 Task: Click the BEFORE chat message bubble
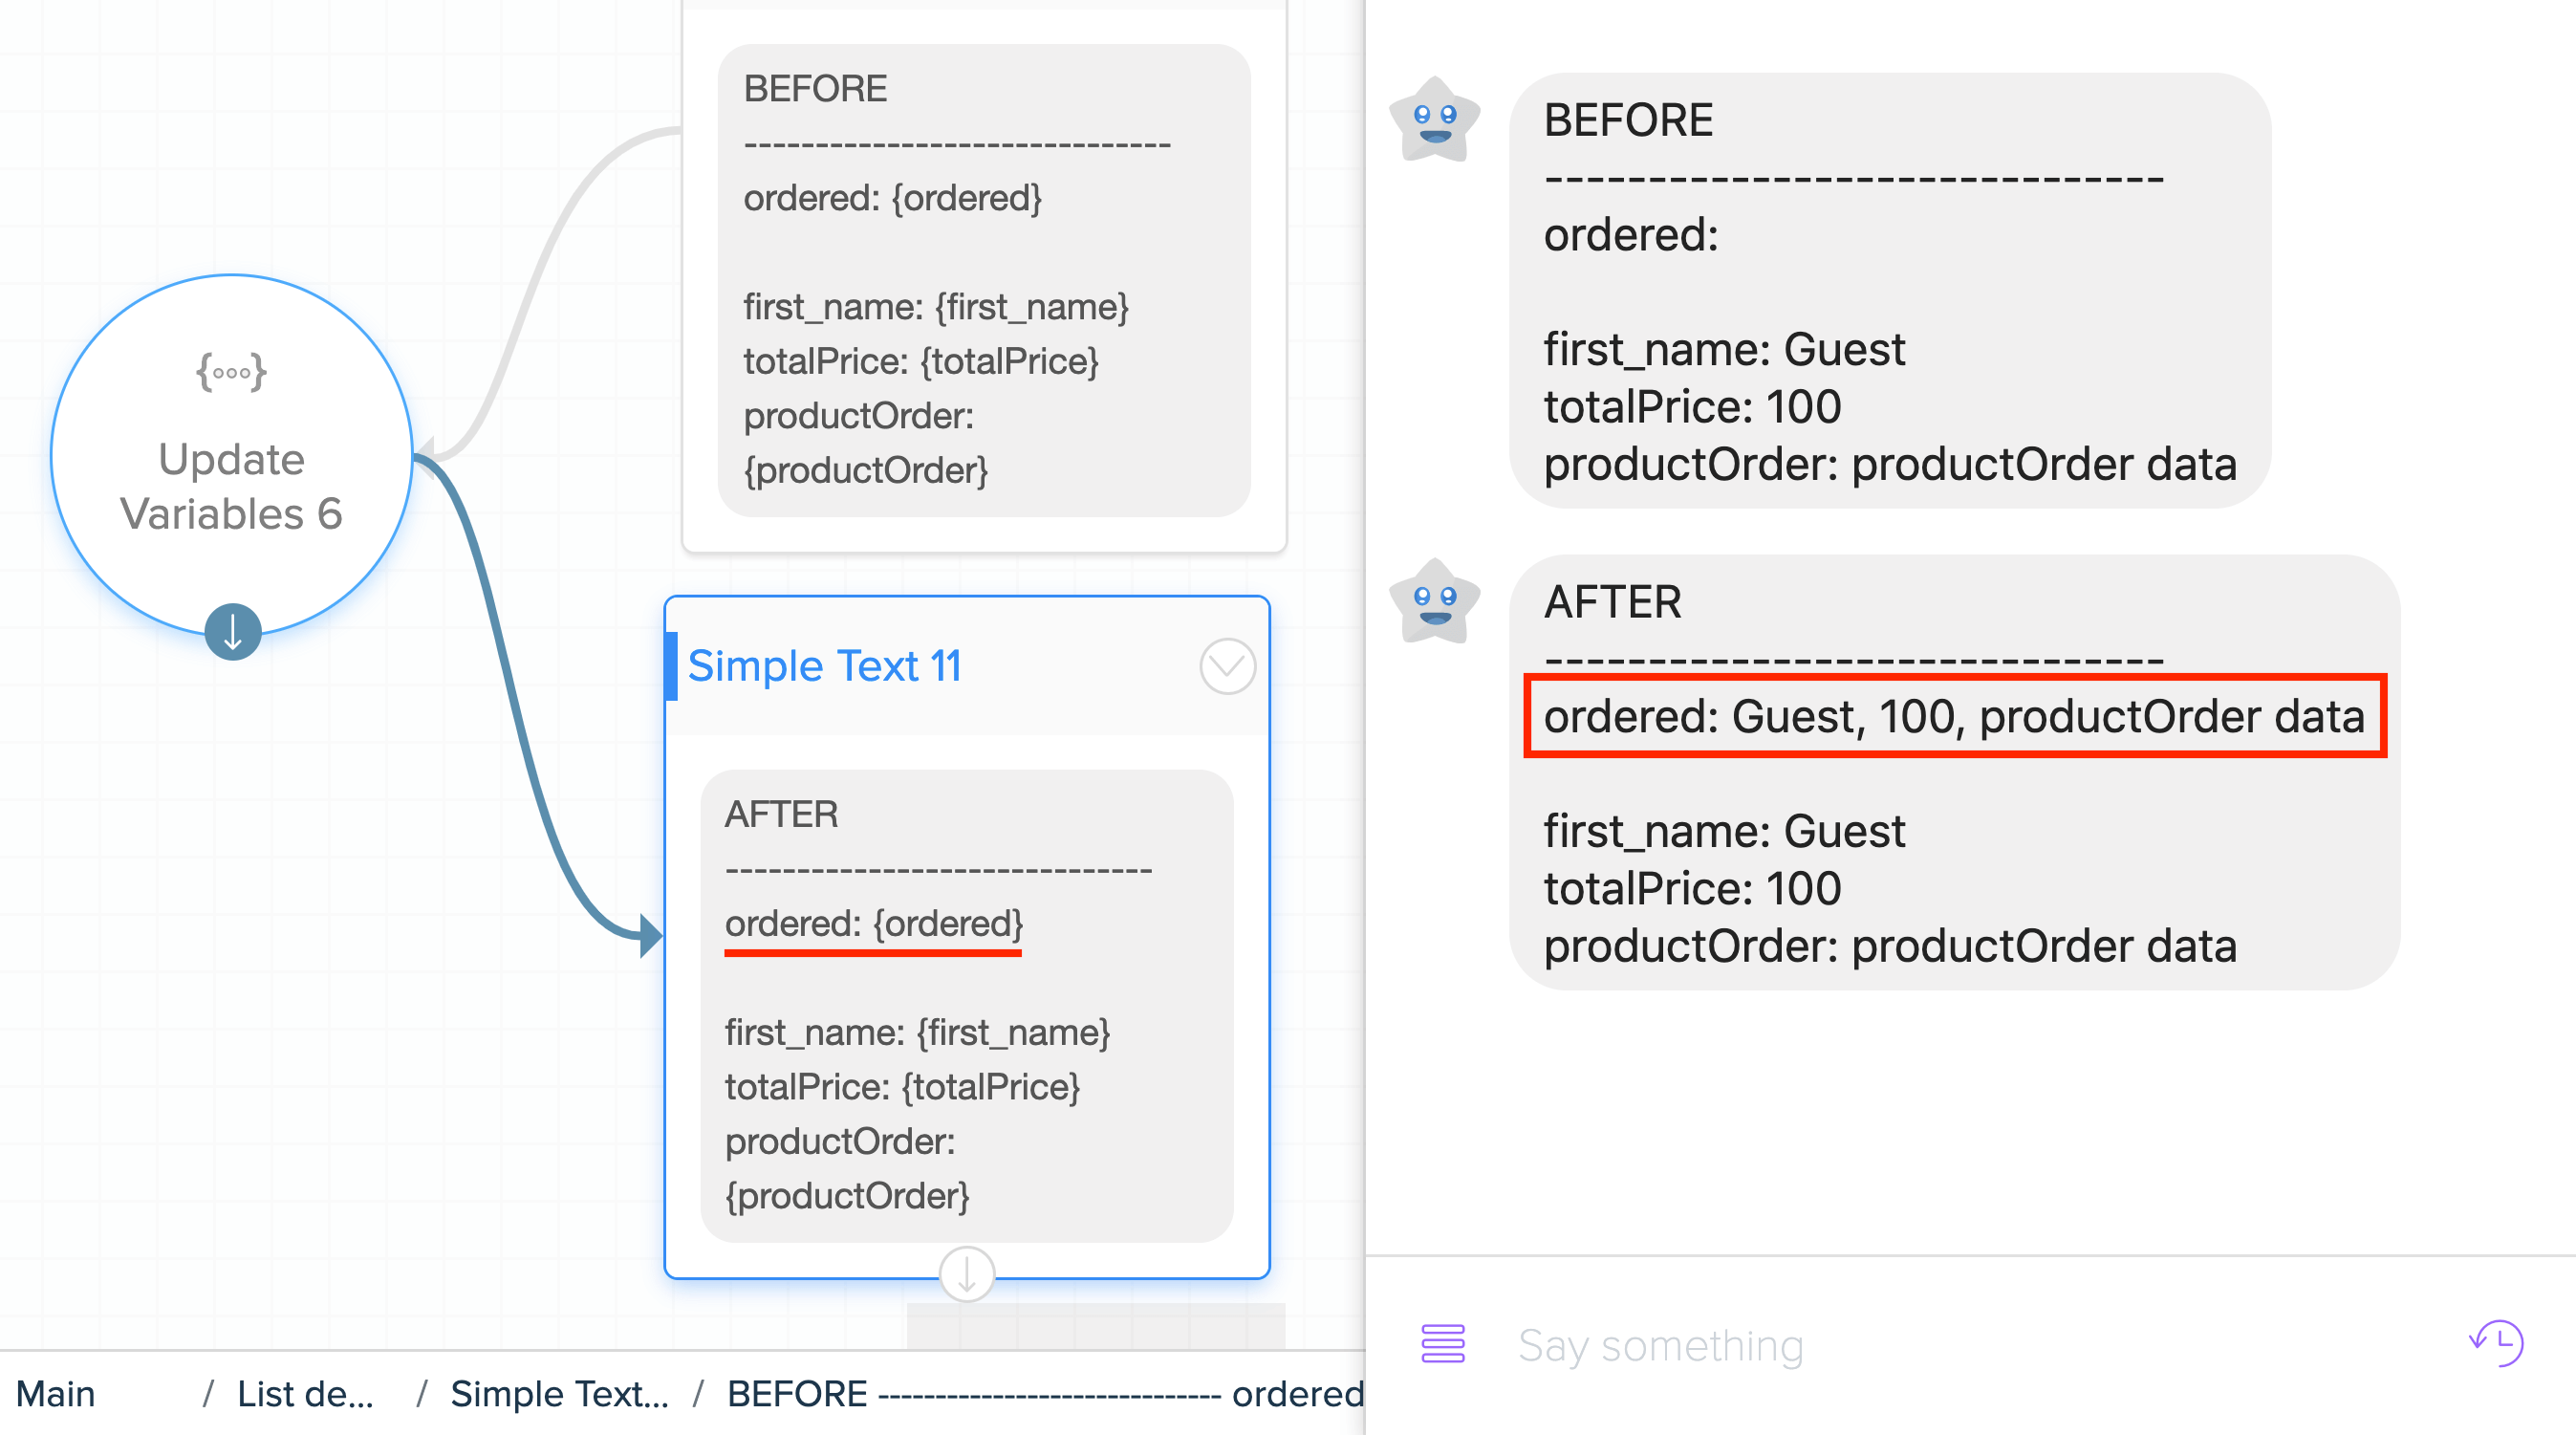1890,291
